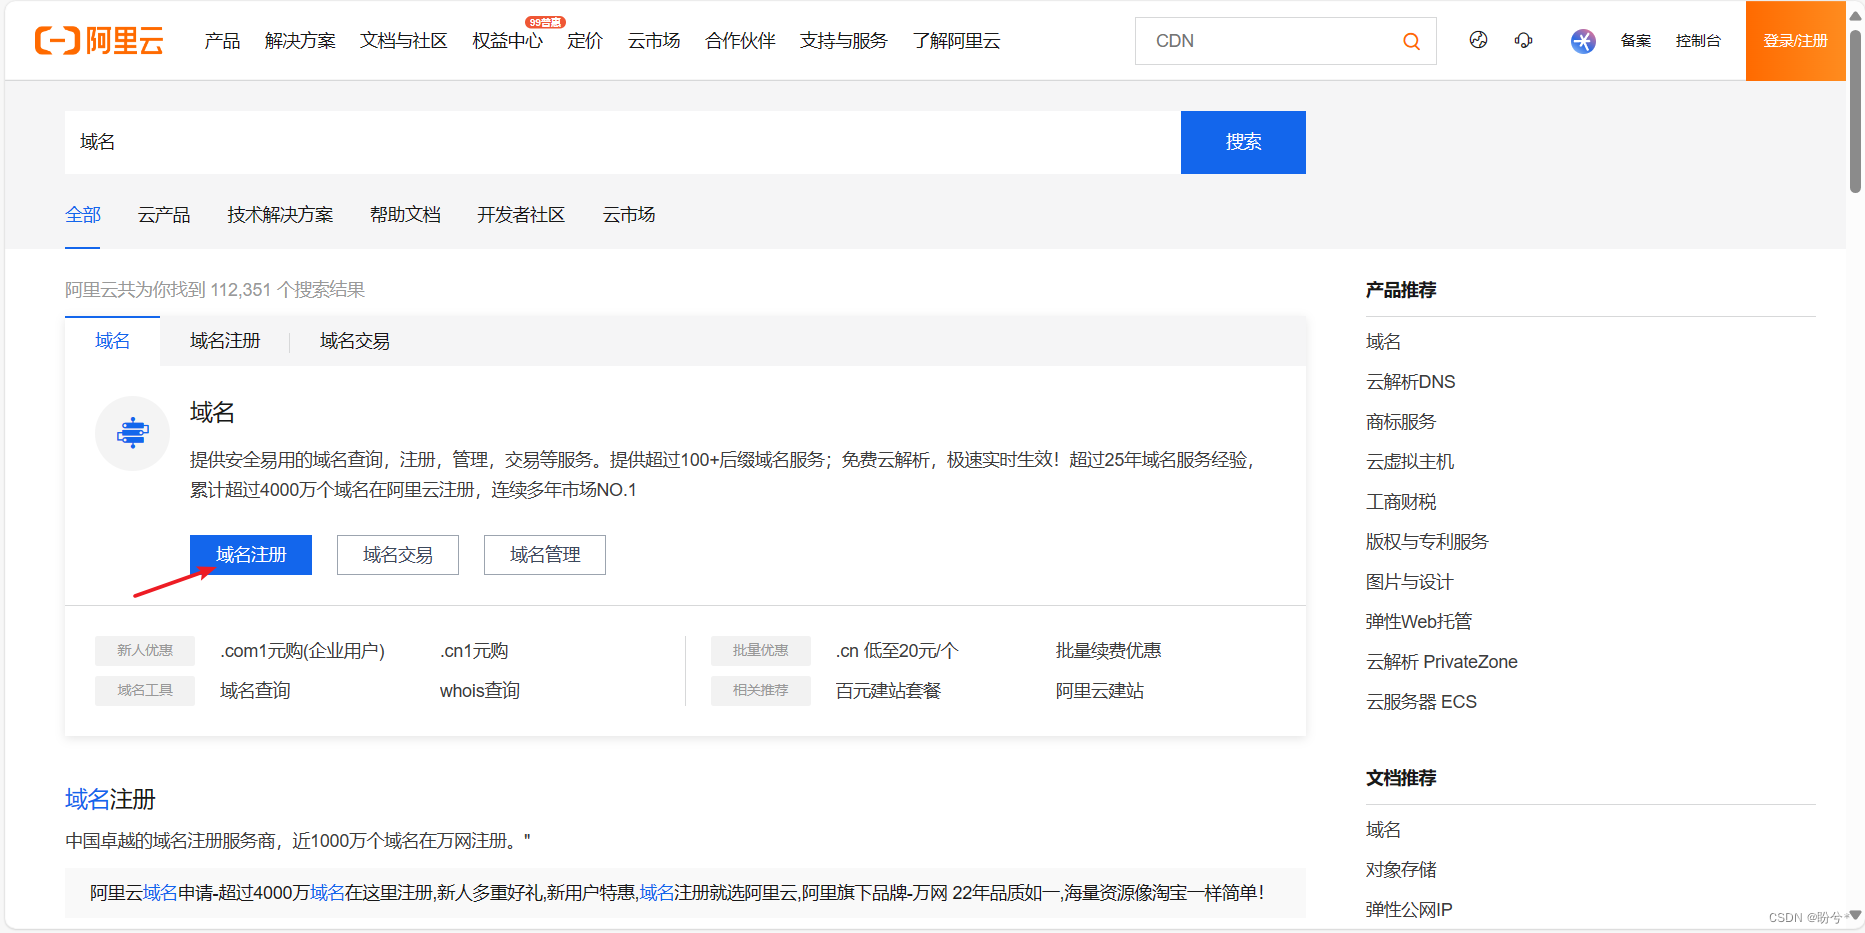Viewport: 1865px width, 933px height.
Task: Click 云虚拟主机 in product recommendations
Action: (1410, 462)
